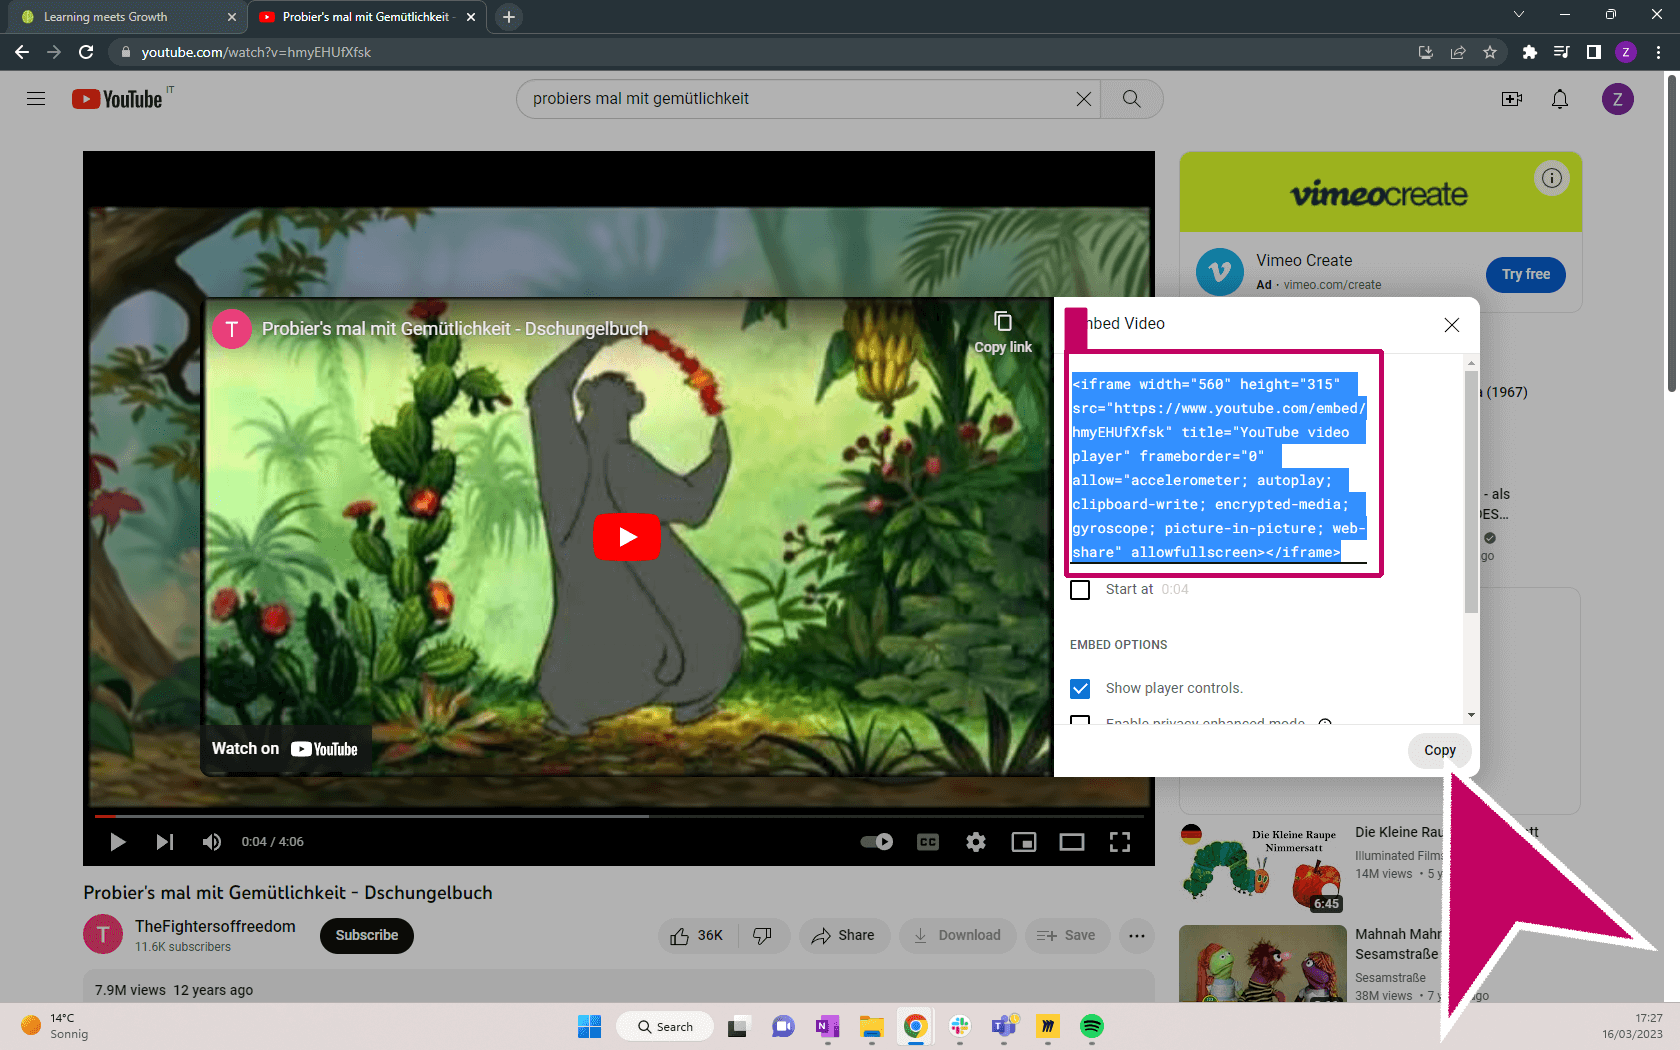
Task: Open a new browser tab
Action: (509, 17)
